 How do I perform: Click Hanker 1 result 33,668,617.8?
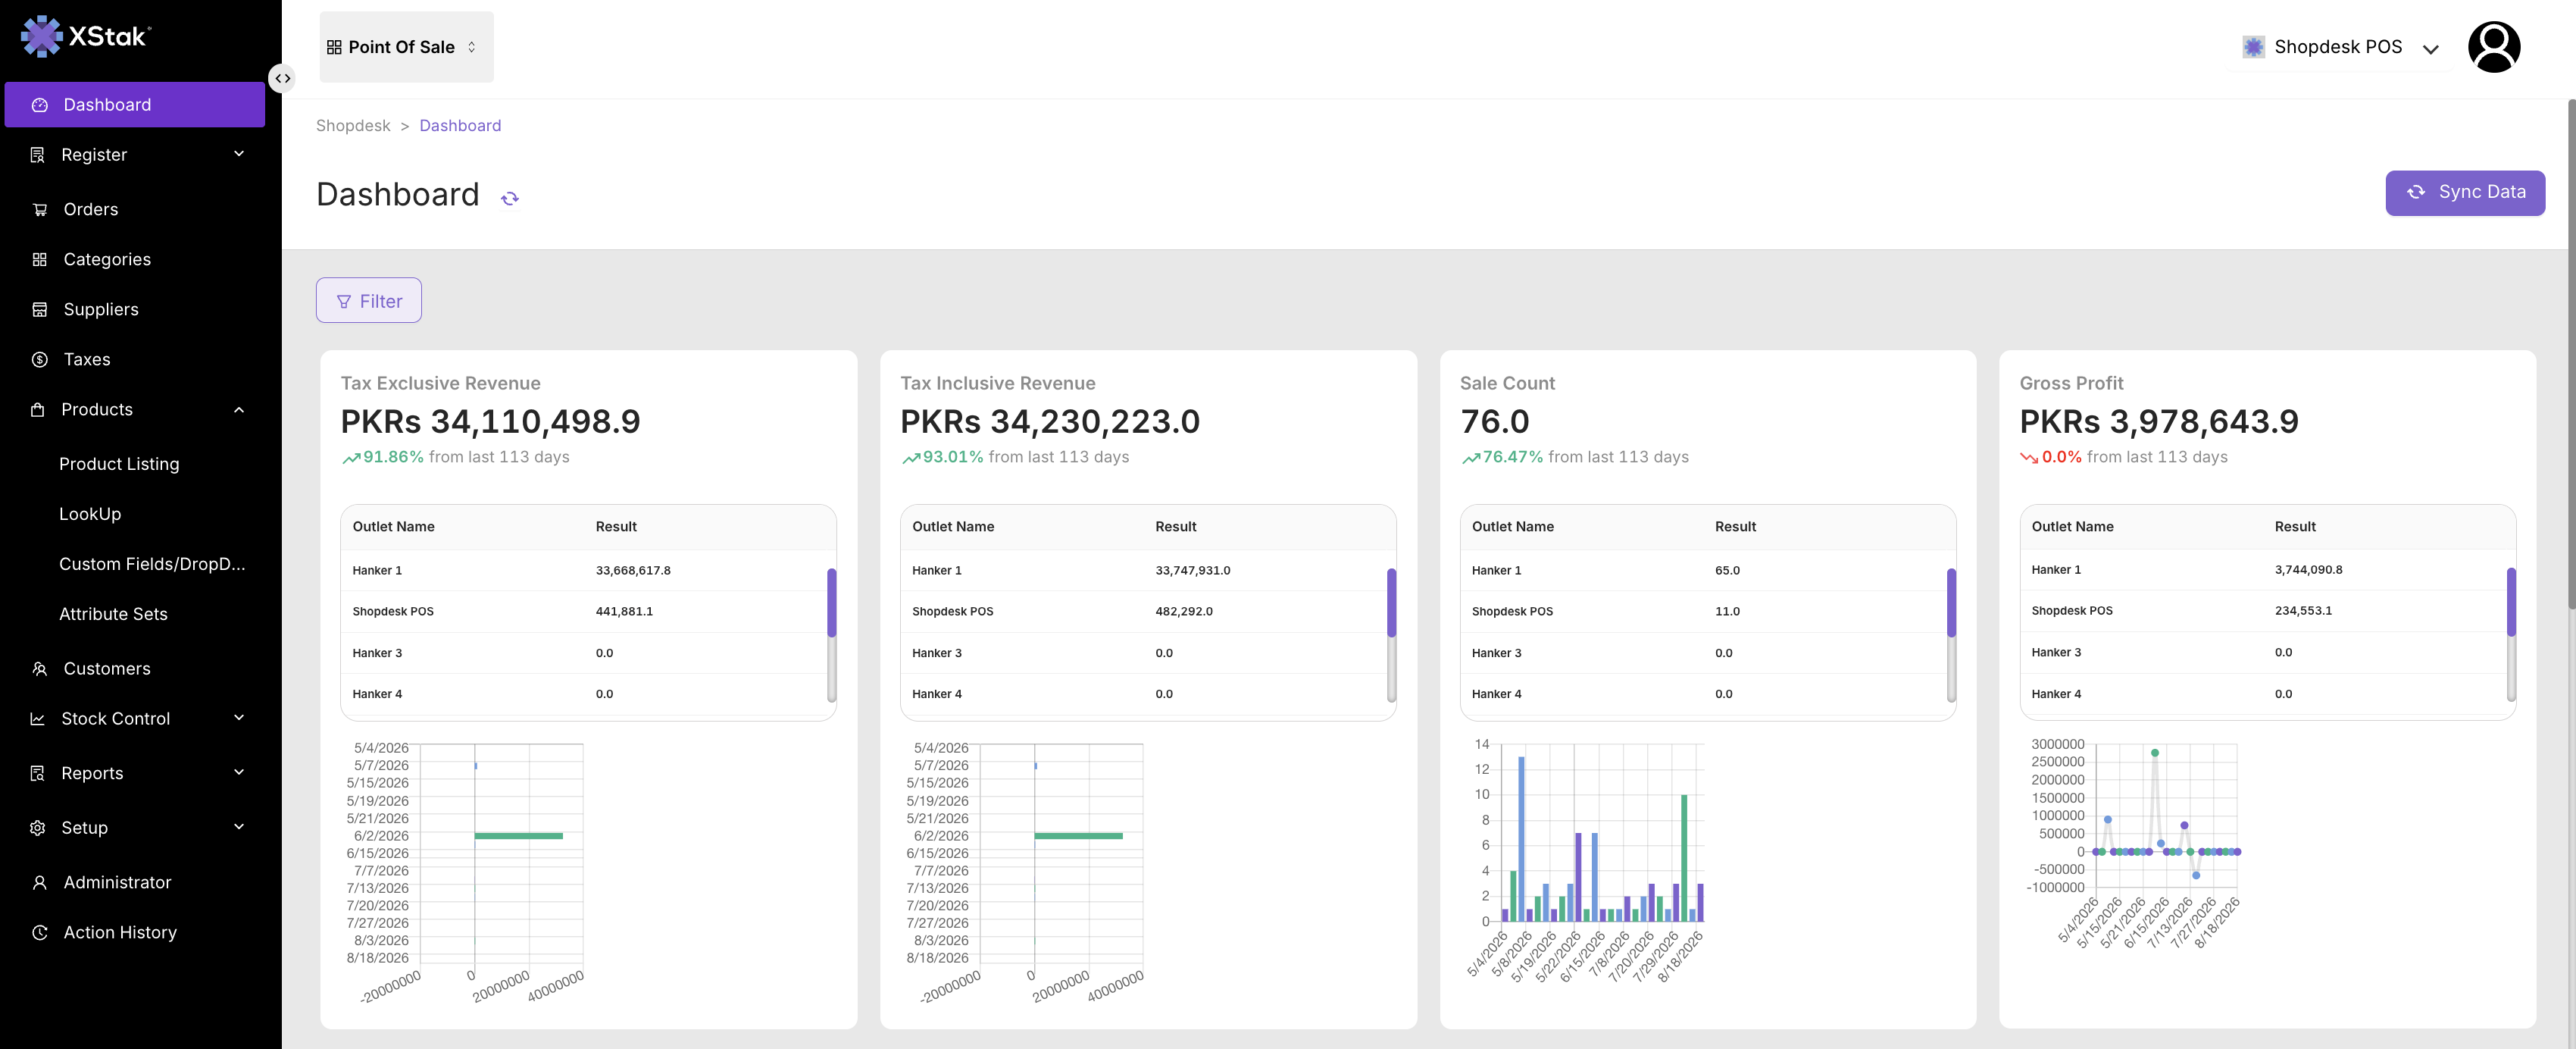(633, 570)
